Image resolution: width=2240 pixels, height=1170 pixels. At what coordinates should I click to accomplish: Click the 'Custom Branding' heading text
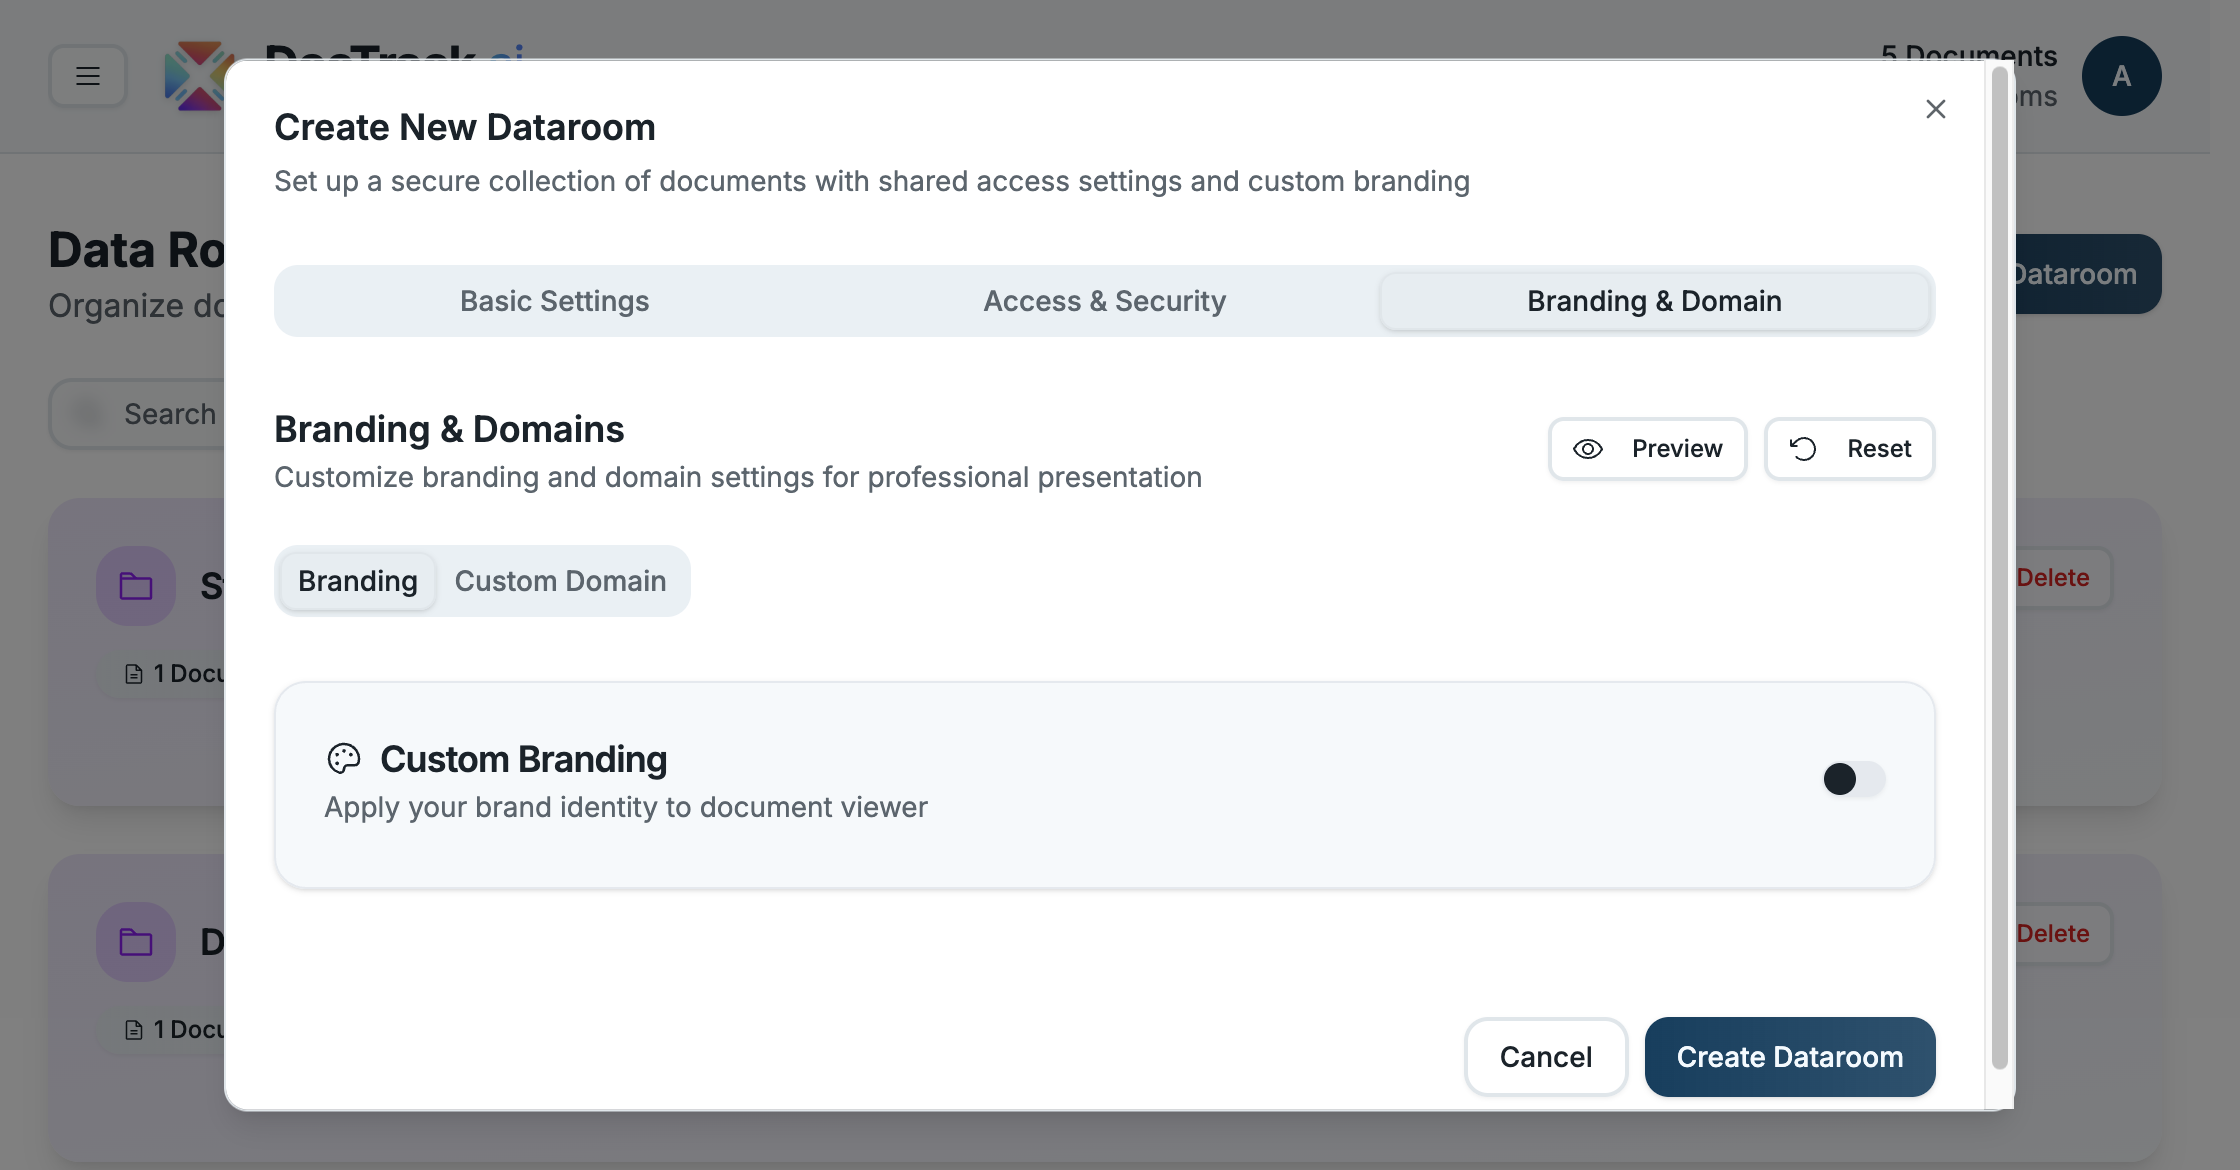(x=523, y=759)
